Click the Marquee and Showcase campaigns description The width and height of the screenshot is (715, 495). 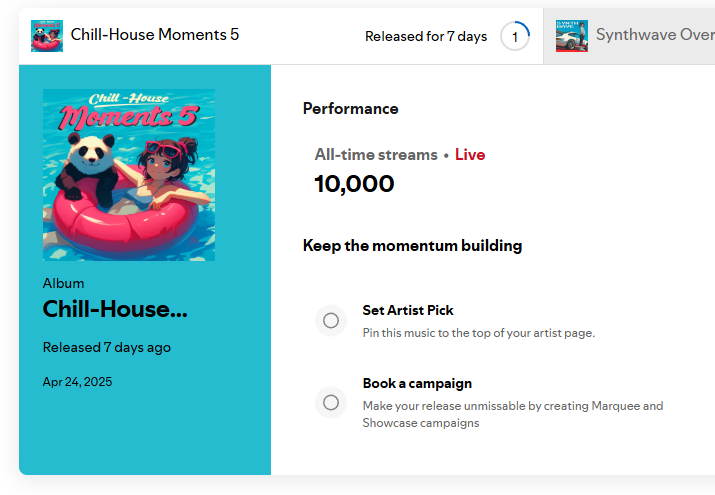[513, 414]
